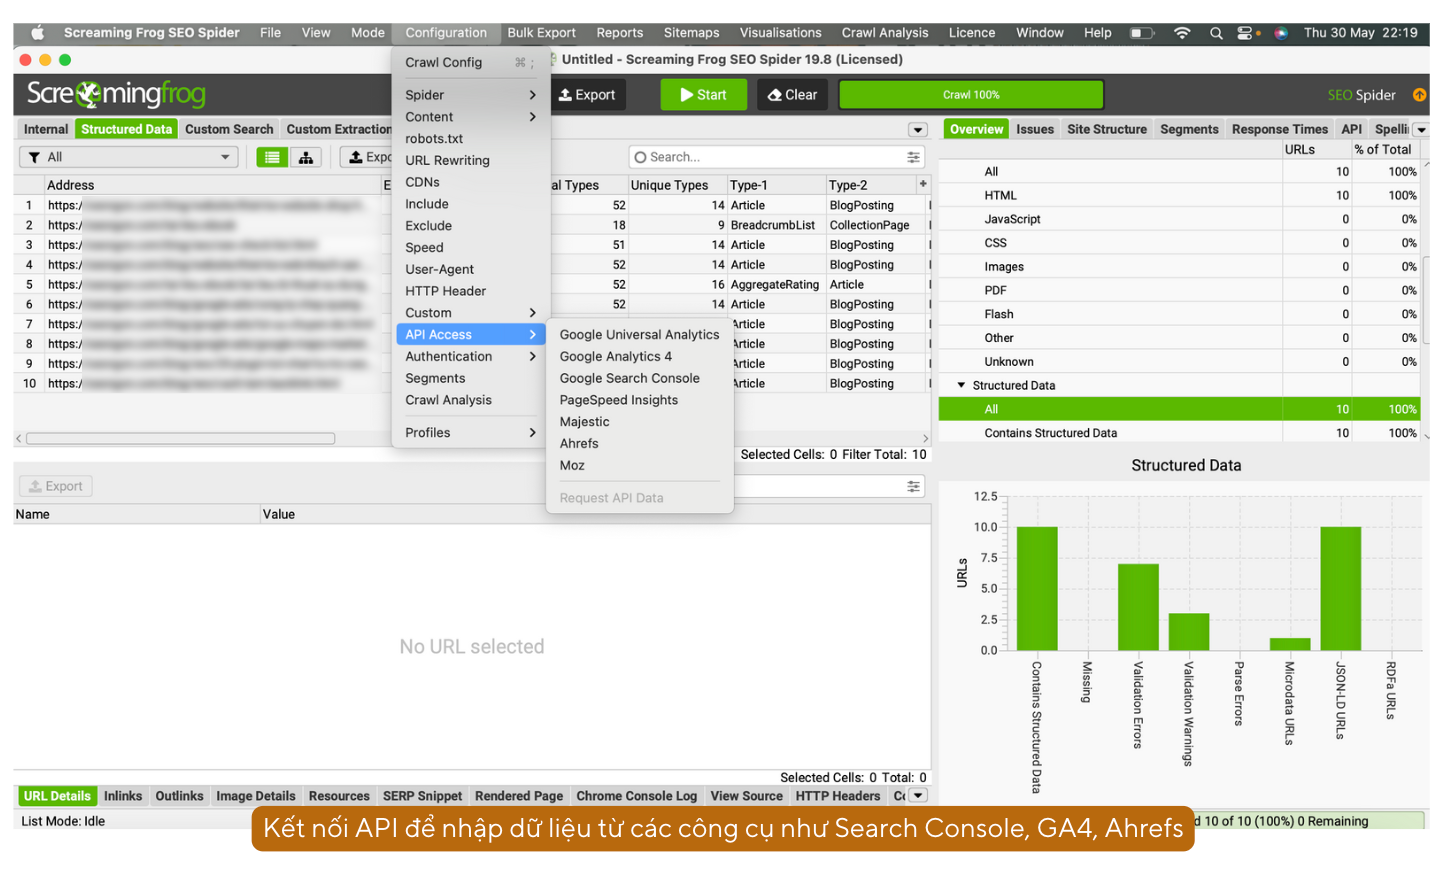Open the HTTP Headers tab
The width and height of the screenshot is (1450, 870).
coord(838,796)
